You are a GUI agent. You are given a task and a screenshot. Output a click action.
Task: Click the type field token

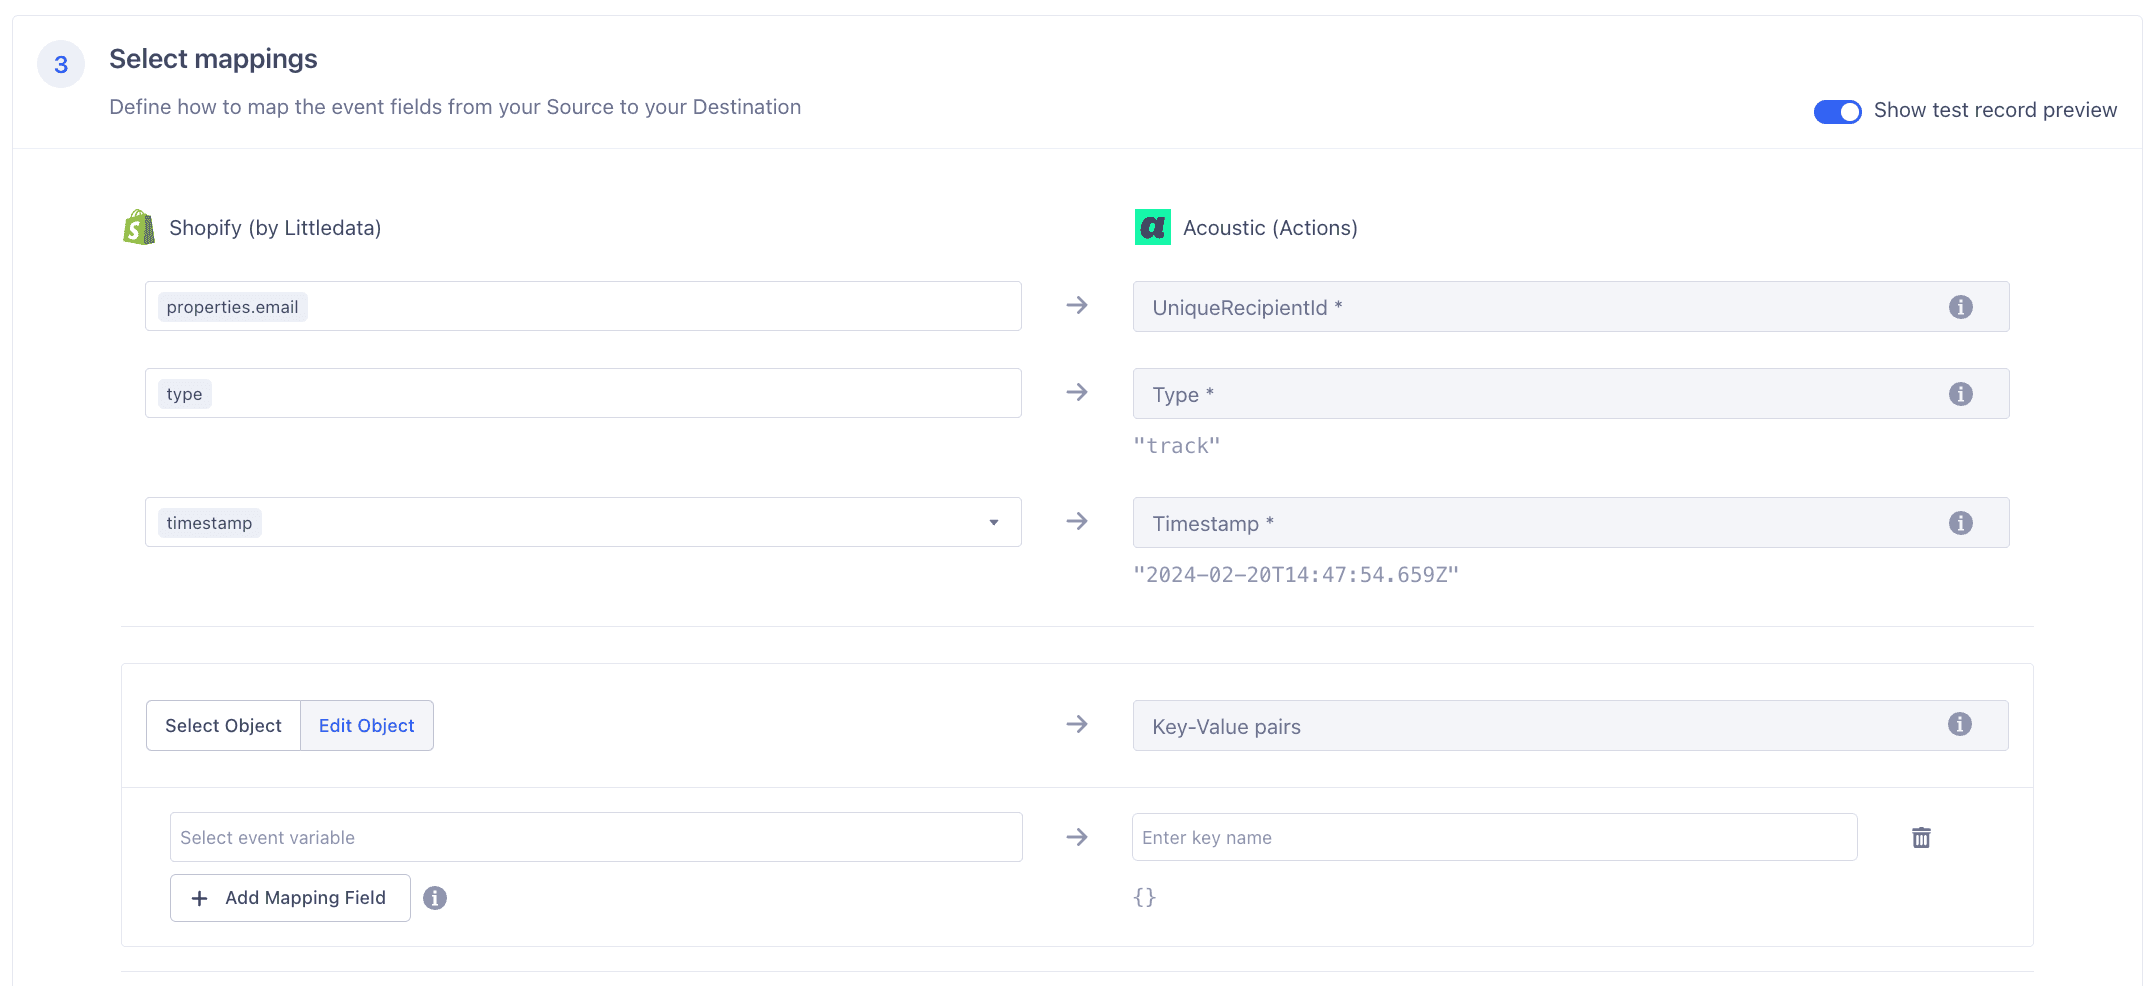click(184, 393)
